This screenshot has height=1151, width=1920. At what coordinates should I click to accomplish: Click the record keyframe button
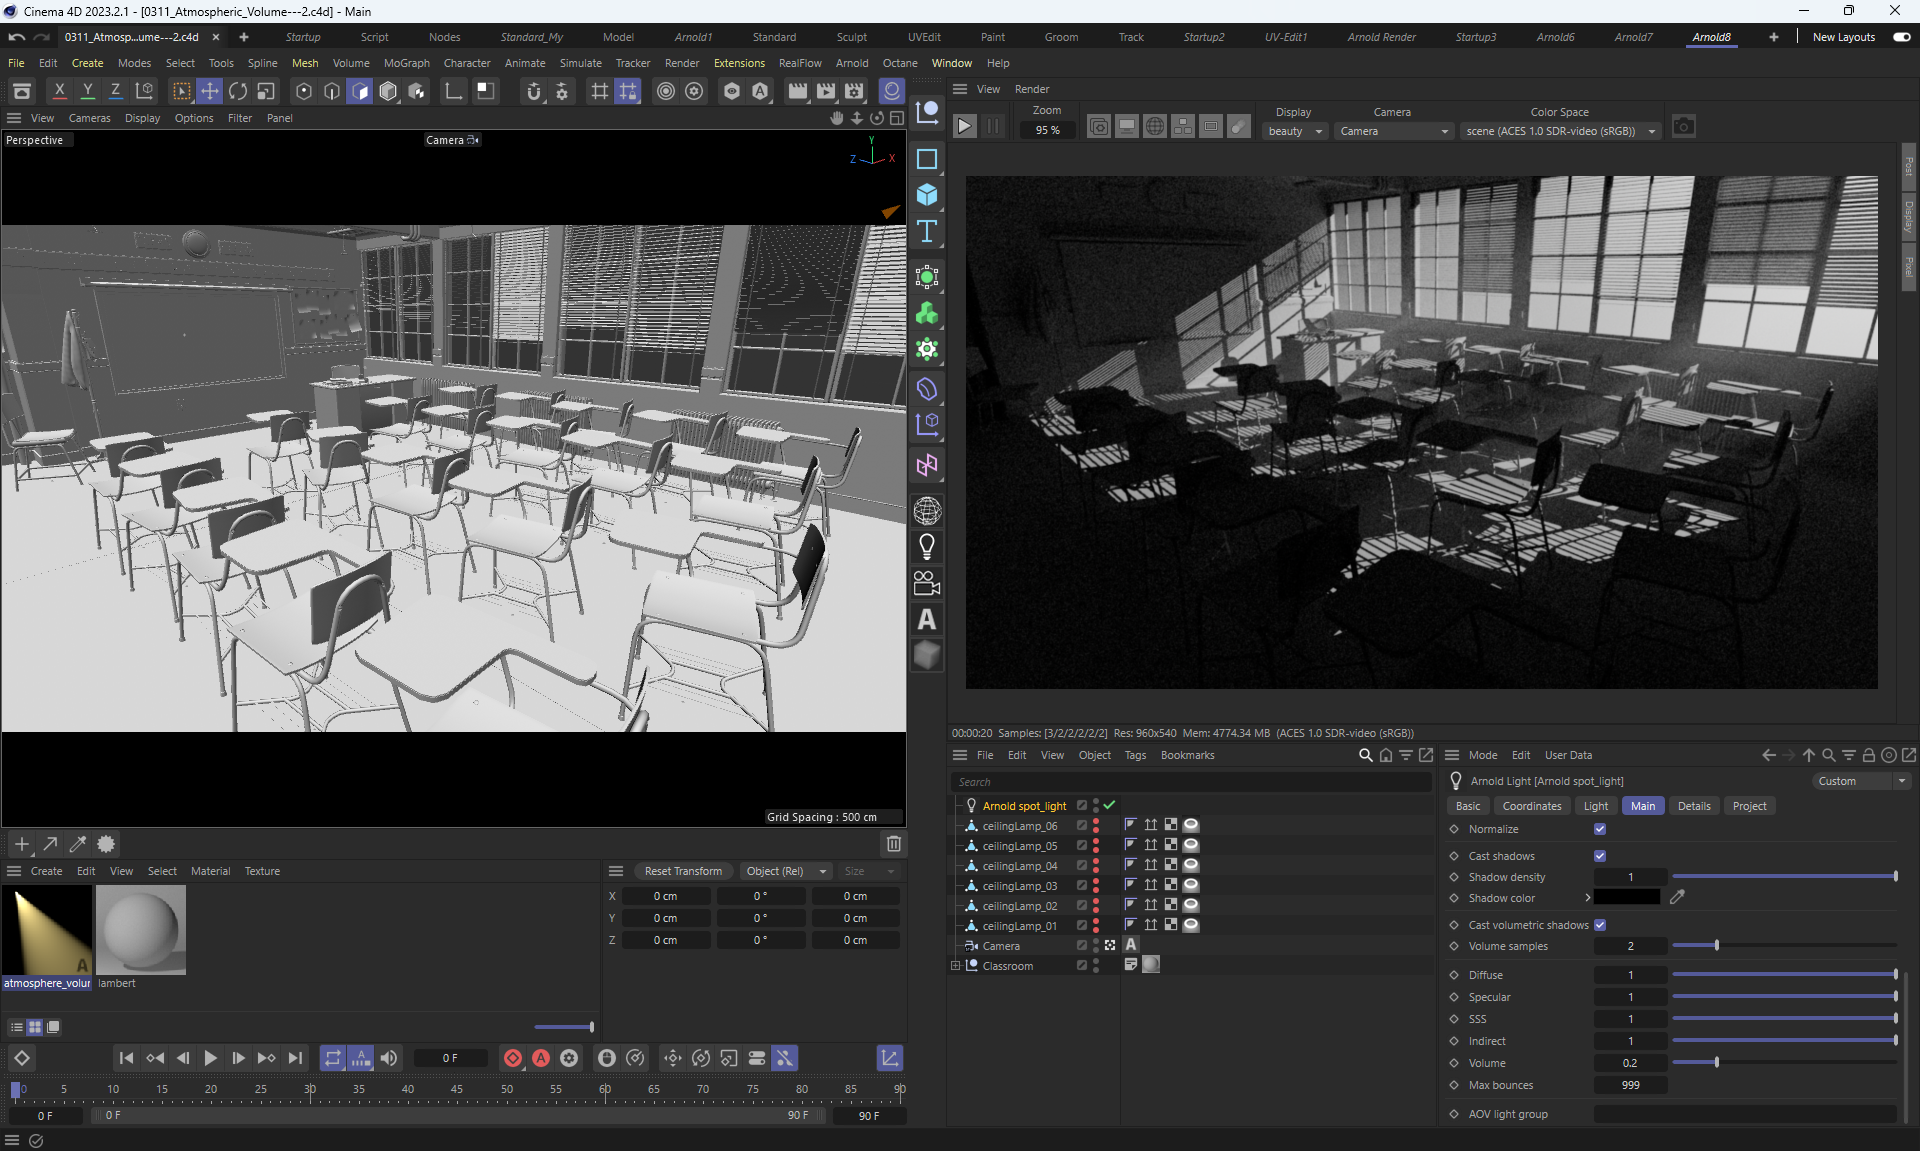tap(513, 1058)
